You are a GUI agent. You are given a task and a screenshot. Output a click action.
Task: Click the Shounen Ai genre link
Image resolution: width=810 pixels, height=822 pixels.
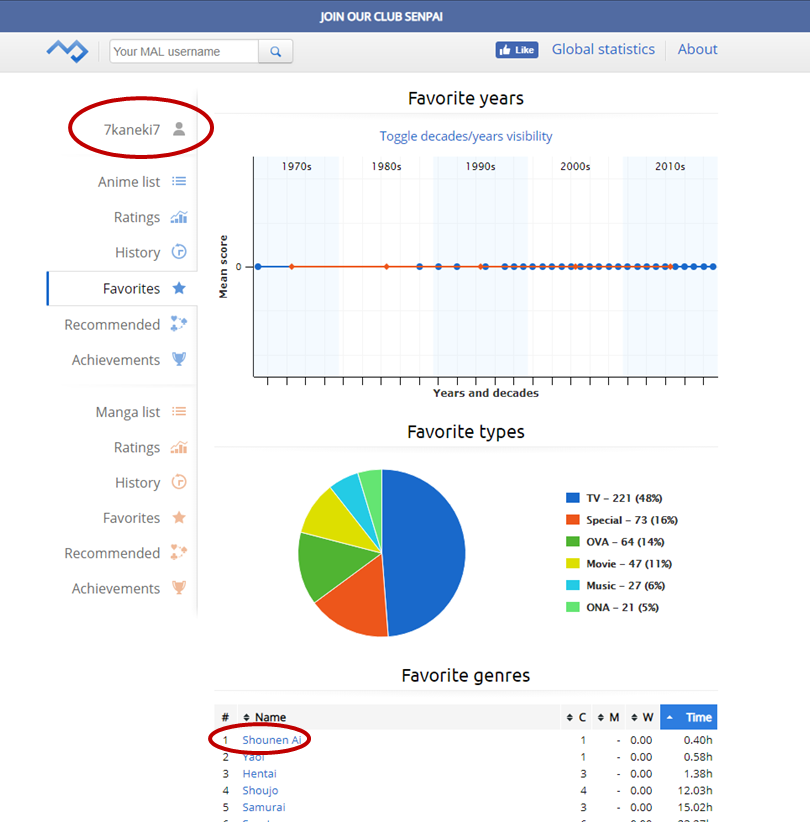pyautogui.click(x=272, y=740)
